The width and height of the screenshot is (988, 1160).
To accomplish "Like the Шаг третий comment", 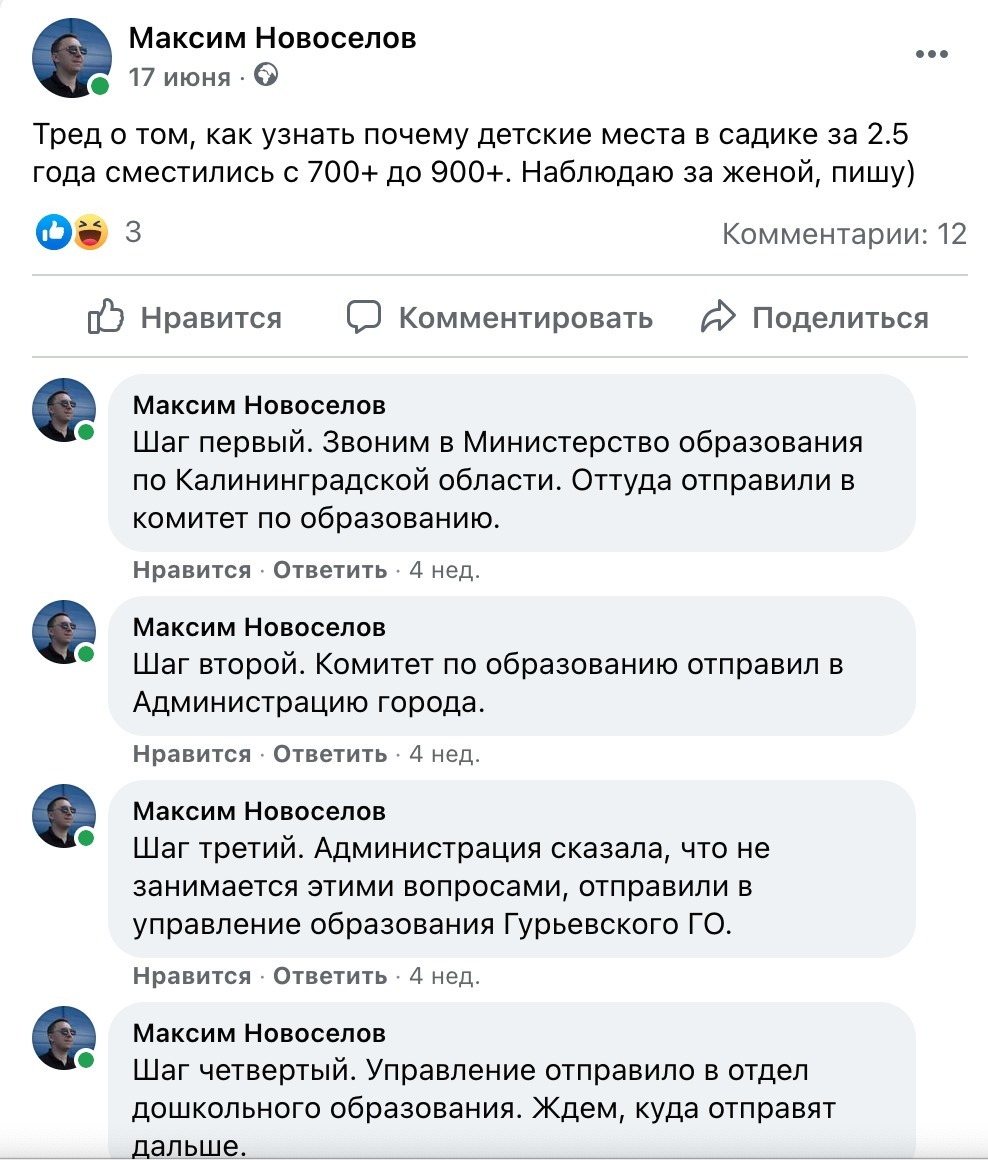I will pos(192,976).
